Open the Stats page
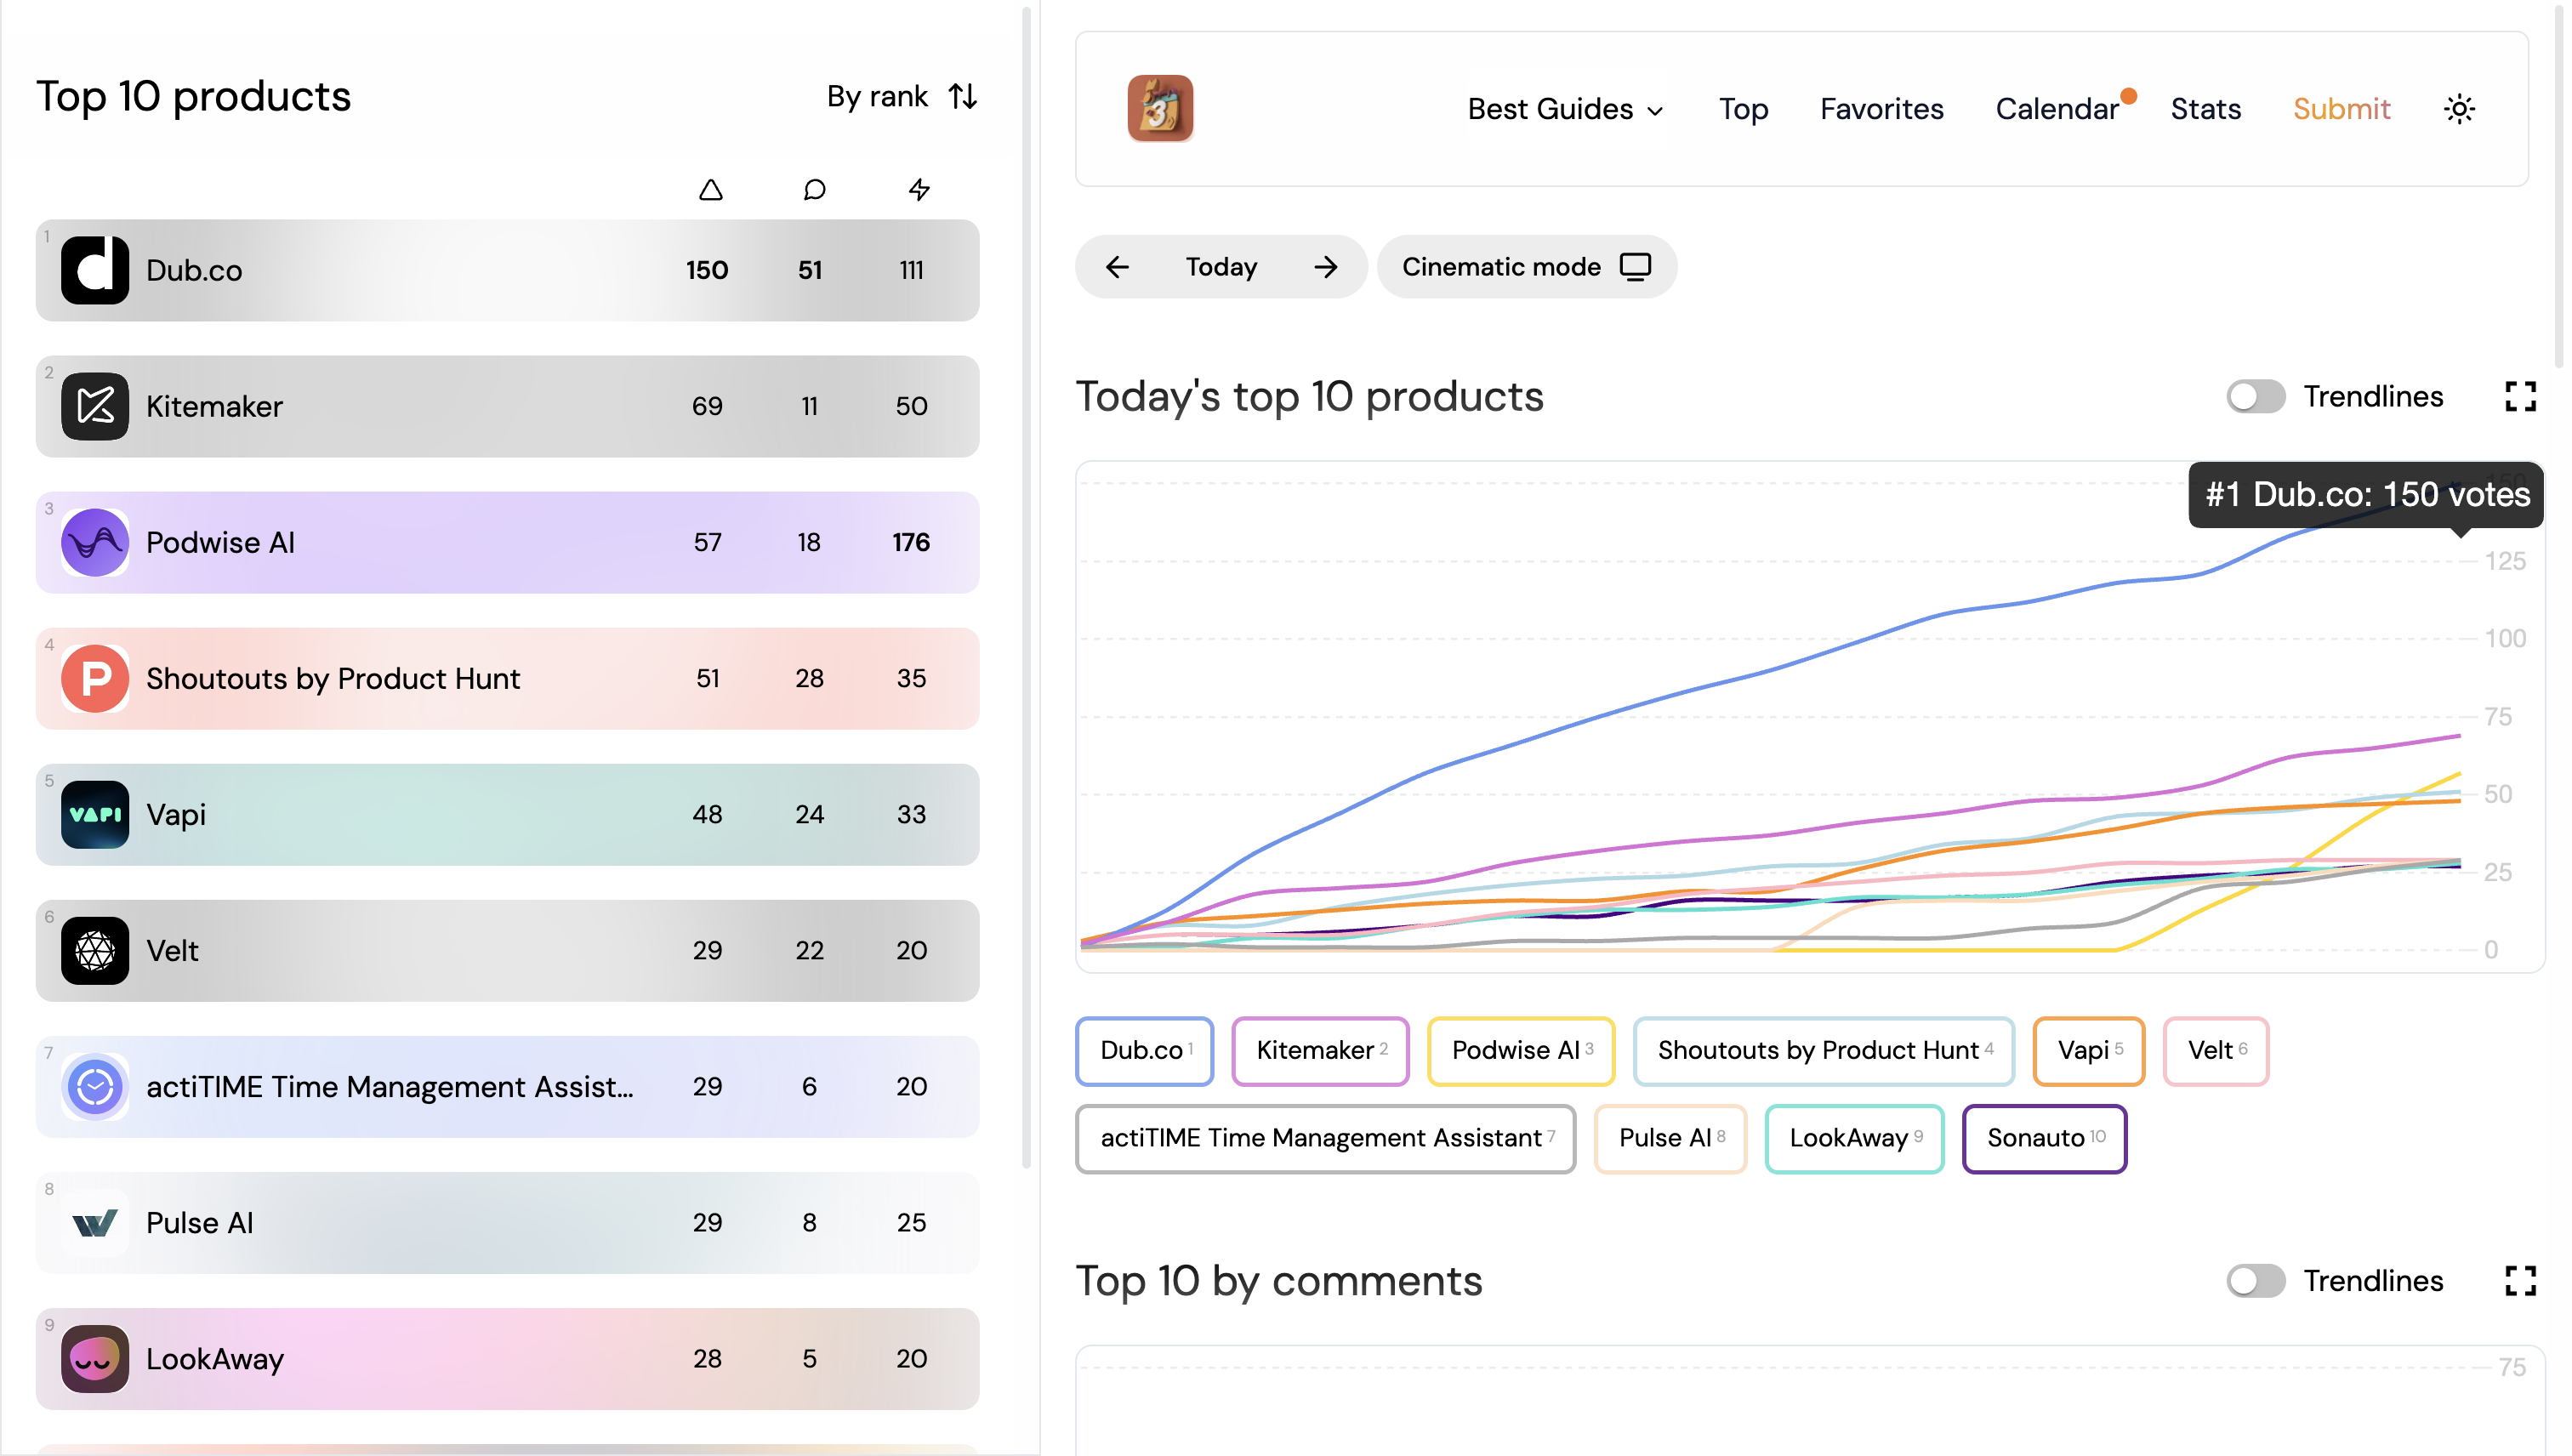Screen dimensions: 2572x1456 coord(2205,109)
